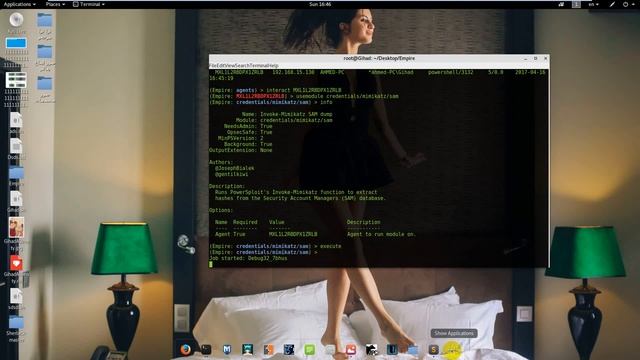Click 'usemodule credentials/mimikatz/sam' command text
Screen dimensions: 640x360
[347, 96]
